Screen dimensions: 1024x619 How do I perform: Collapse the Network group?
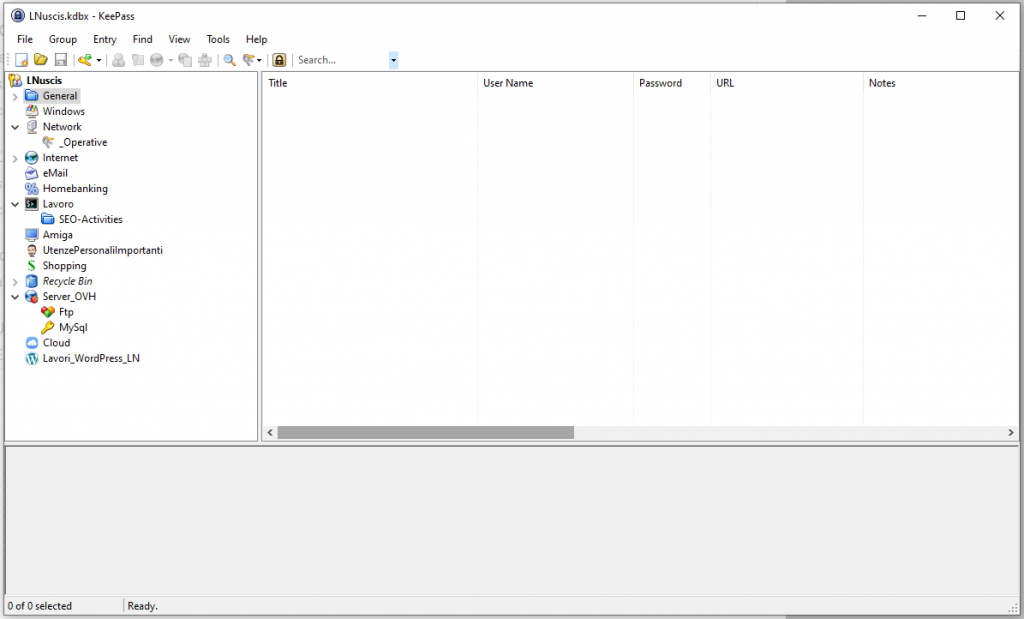(15, 127)
